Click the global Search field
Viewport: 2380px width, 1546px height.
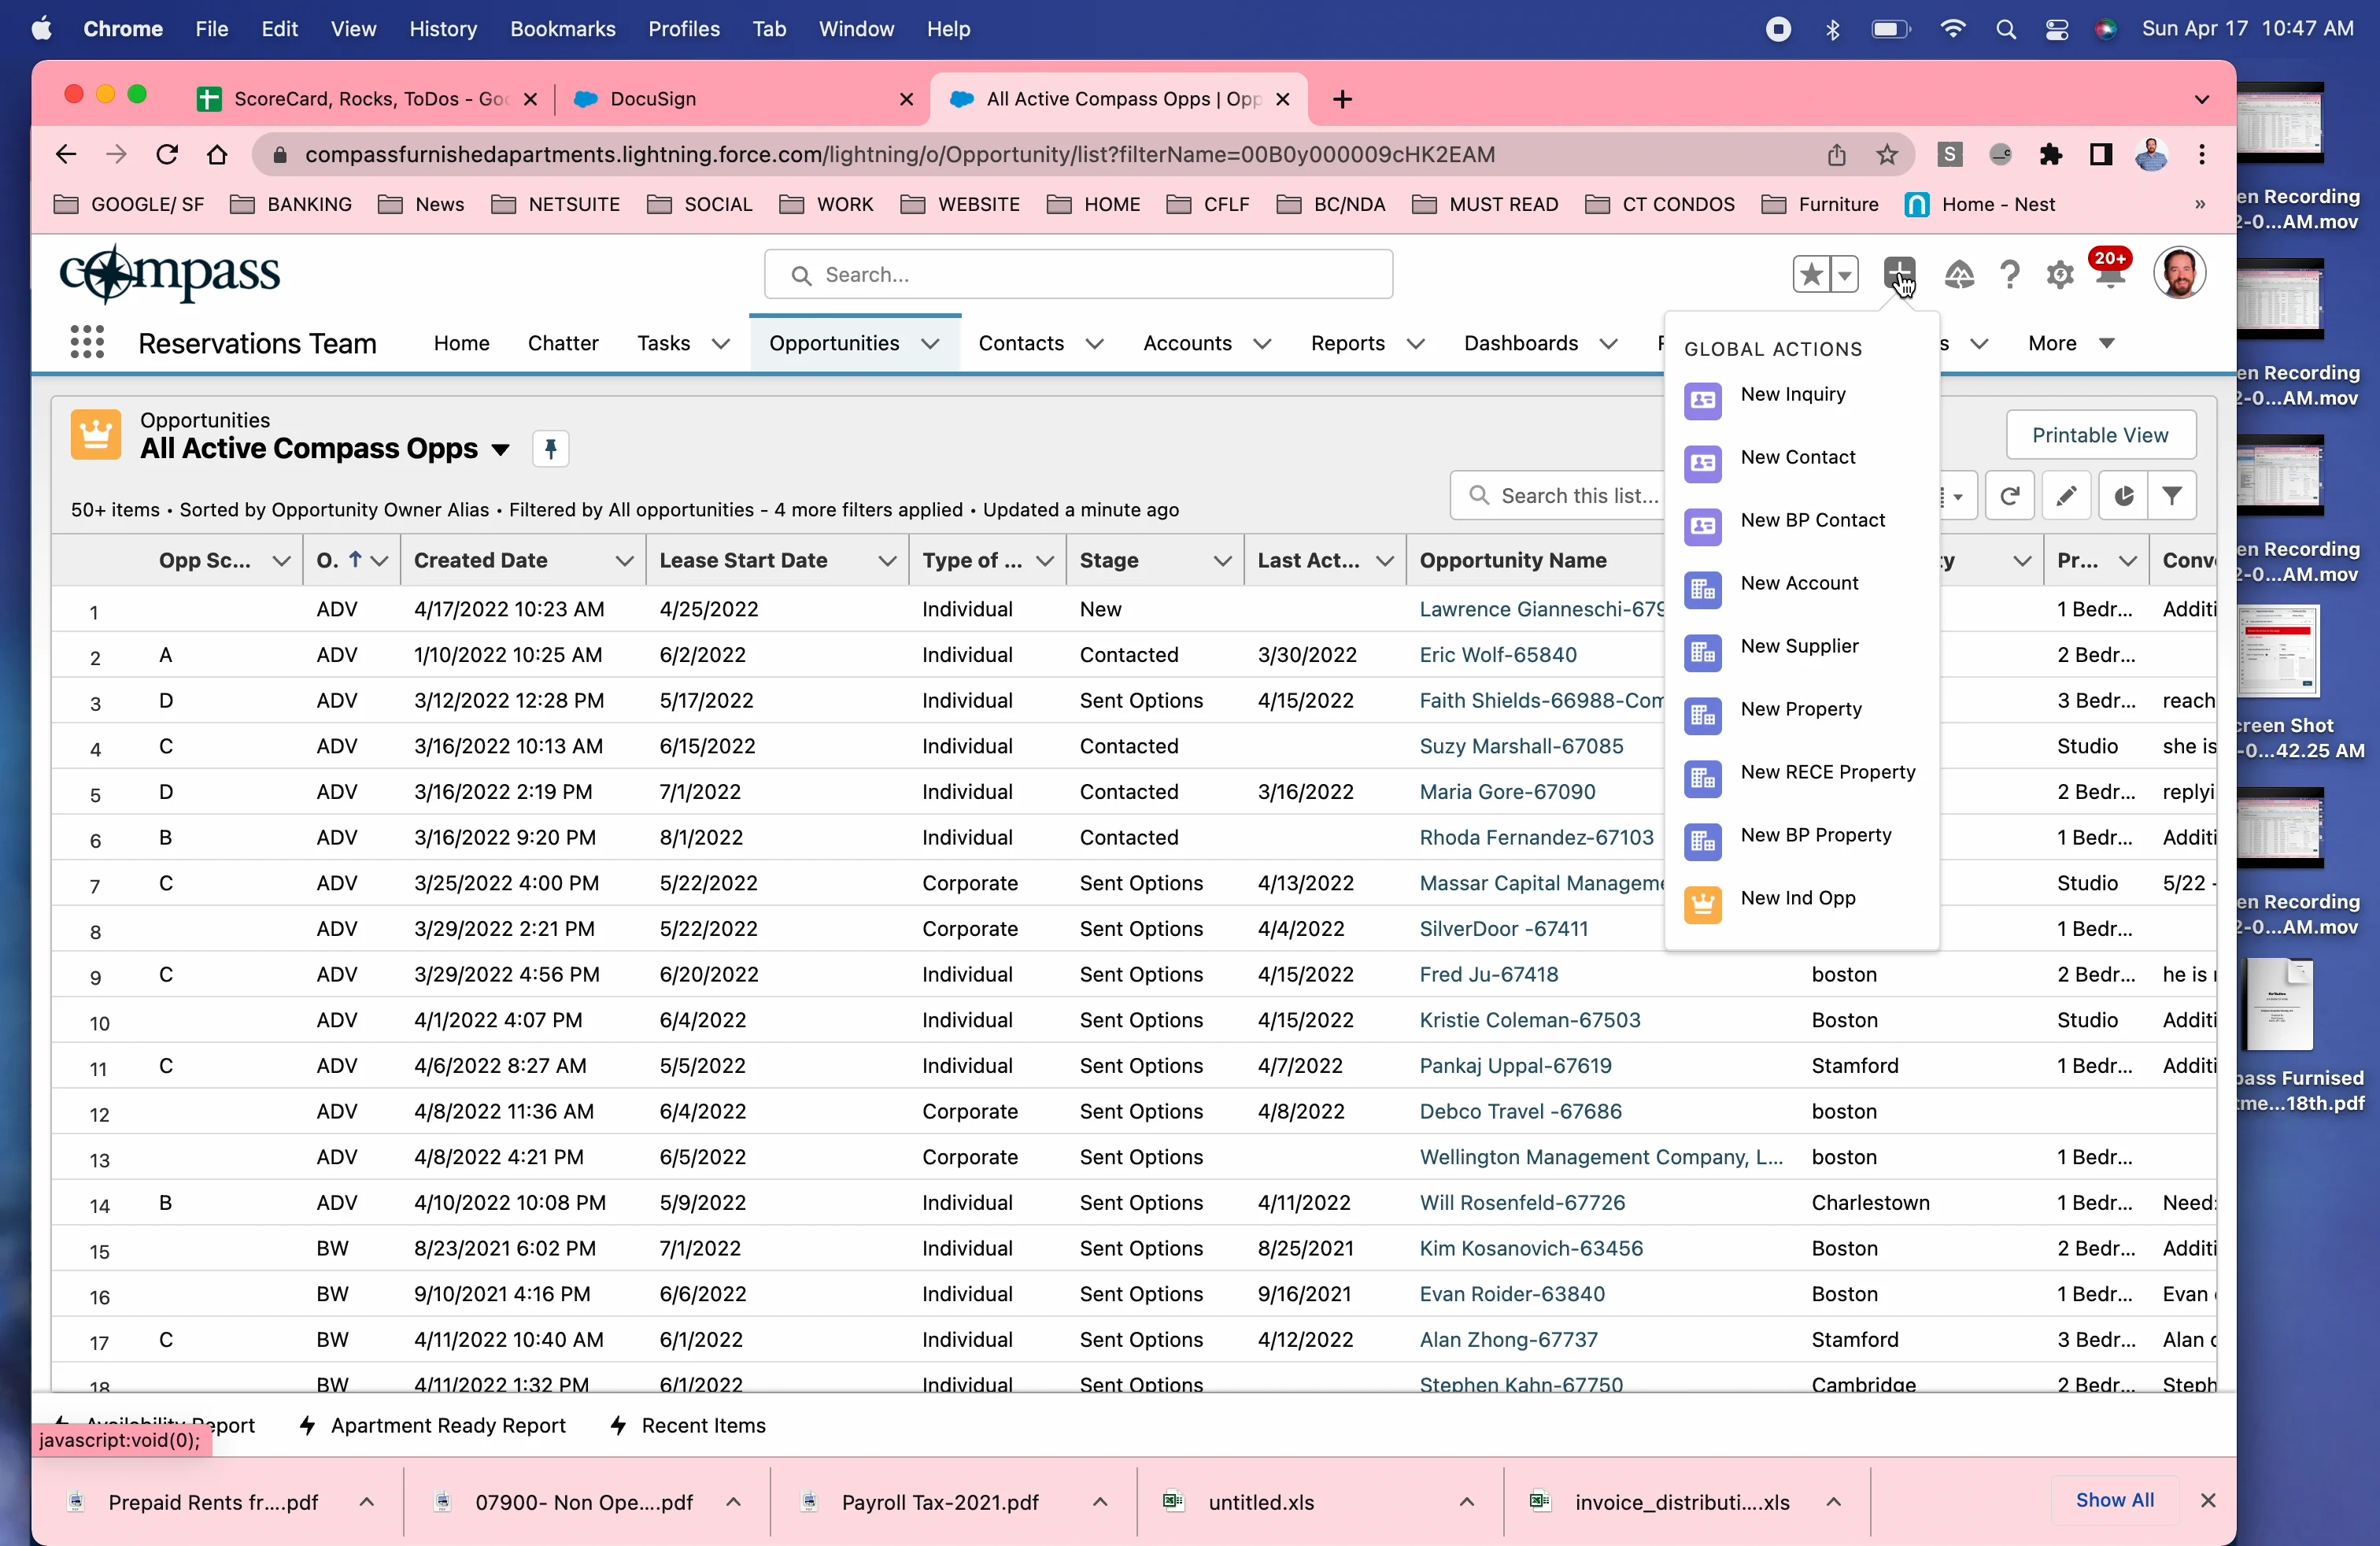coord(1078,275)
